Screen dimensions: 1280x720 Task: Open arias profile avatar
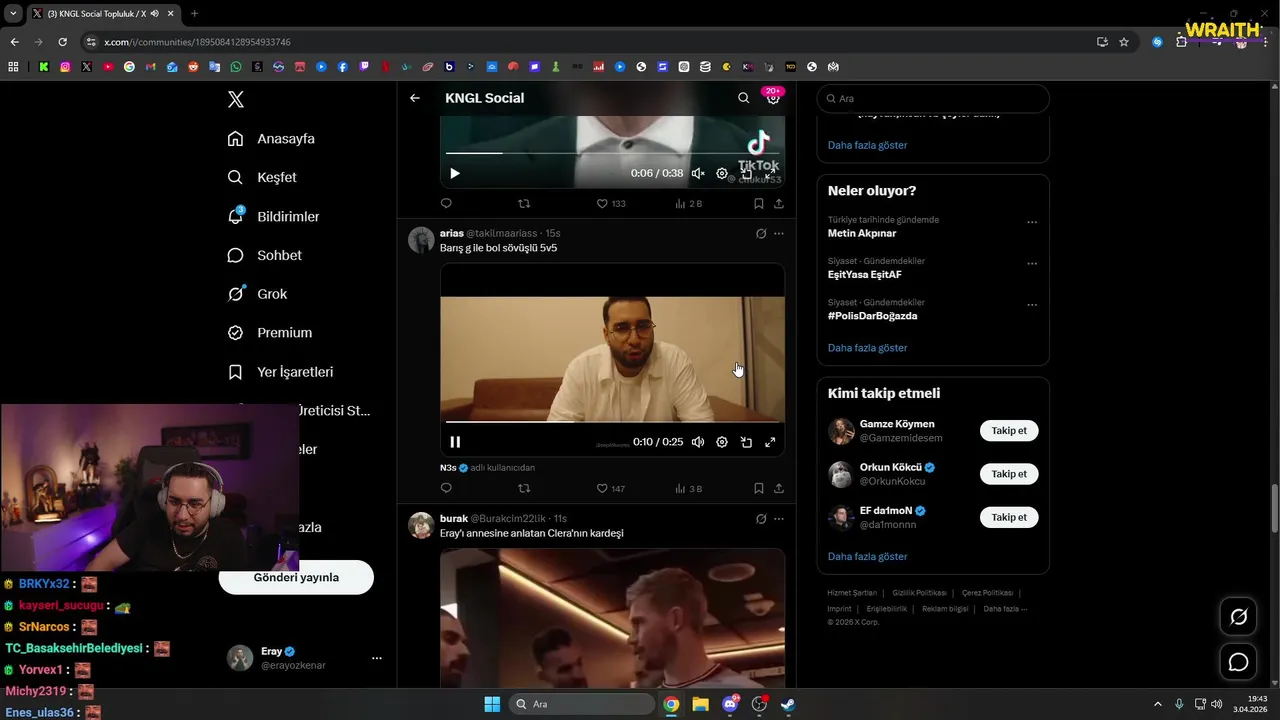[421, 240]
